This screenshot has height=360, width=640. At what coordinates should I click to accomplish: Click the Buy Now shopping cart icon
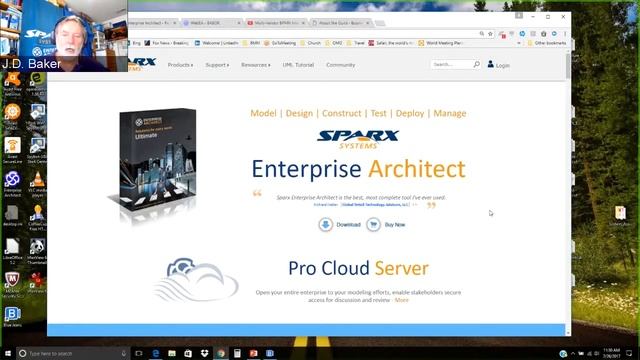point(373,224)
